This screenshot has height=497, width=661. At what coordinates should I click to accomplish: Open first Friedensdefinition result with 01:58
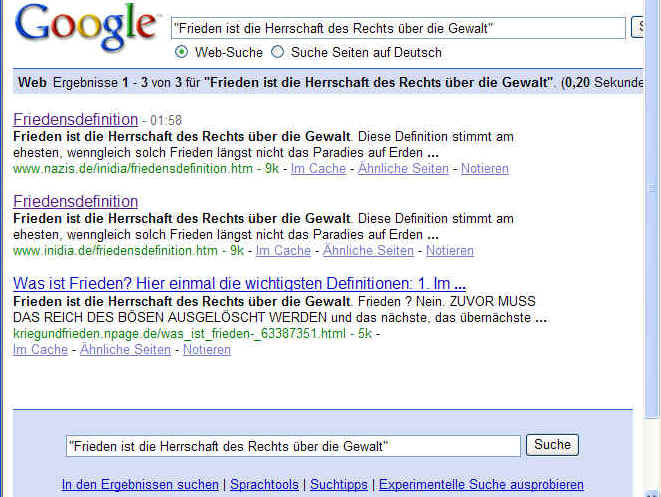[x=75, y=120]
